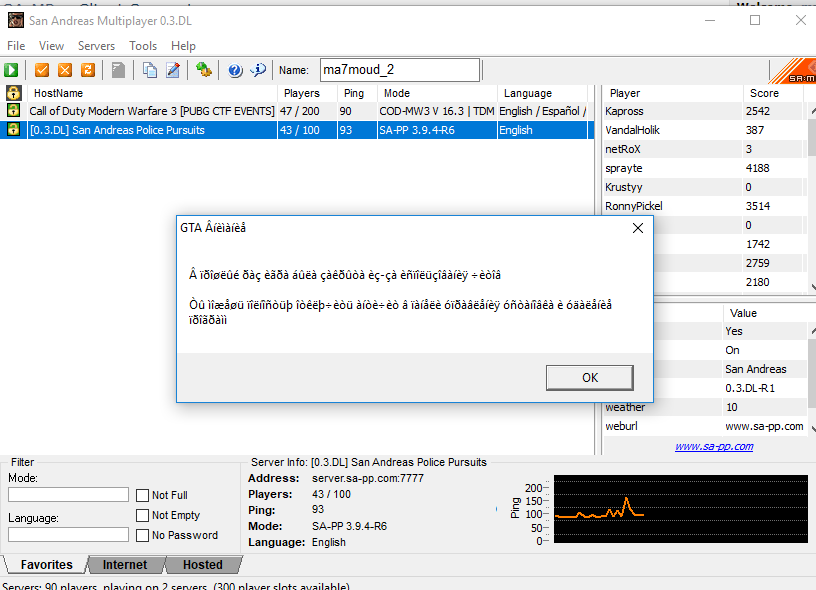Click lock icon of San Andreas Police Pursuits

tap(14, 130)
